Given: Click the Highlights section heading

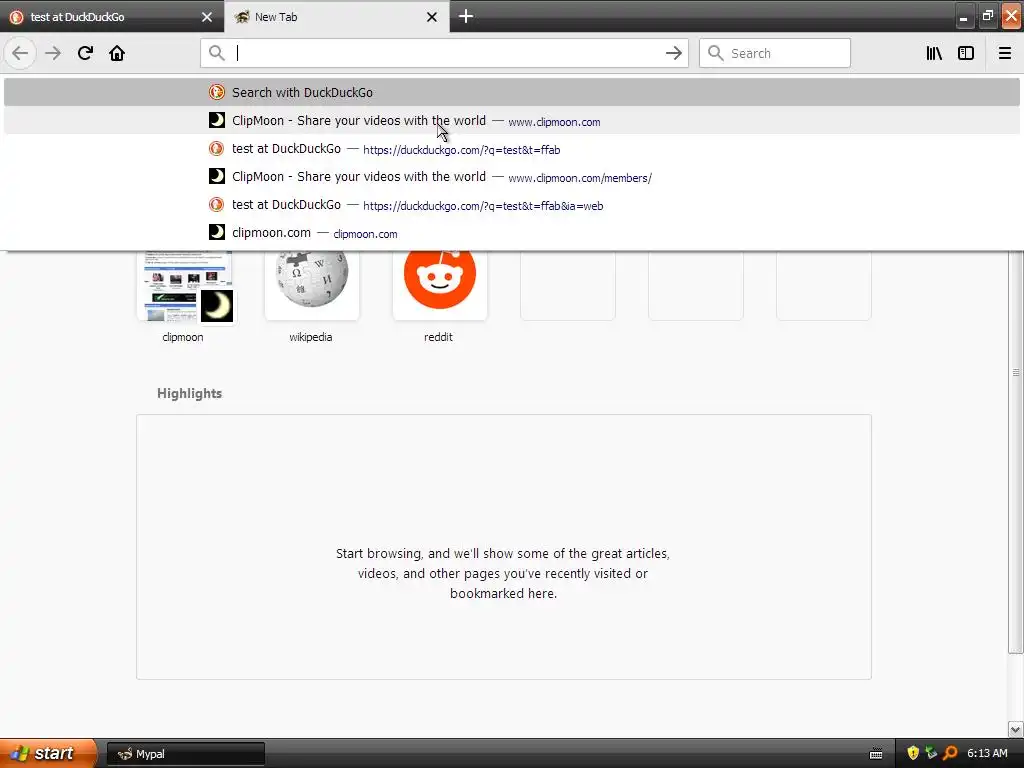Looking at the screenshot, I should pyautogui.click(x=189, y=393).
